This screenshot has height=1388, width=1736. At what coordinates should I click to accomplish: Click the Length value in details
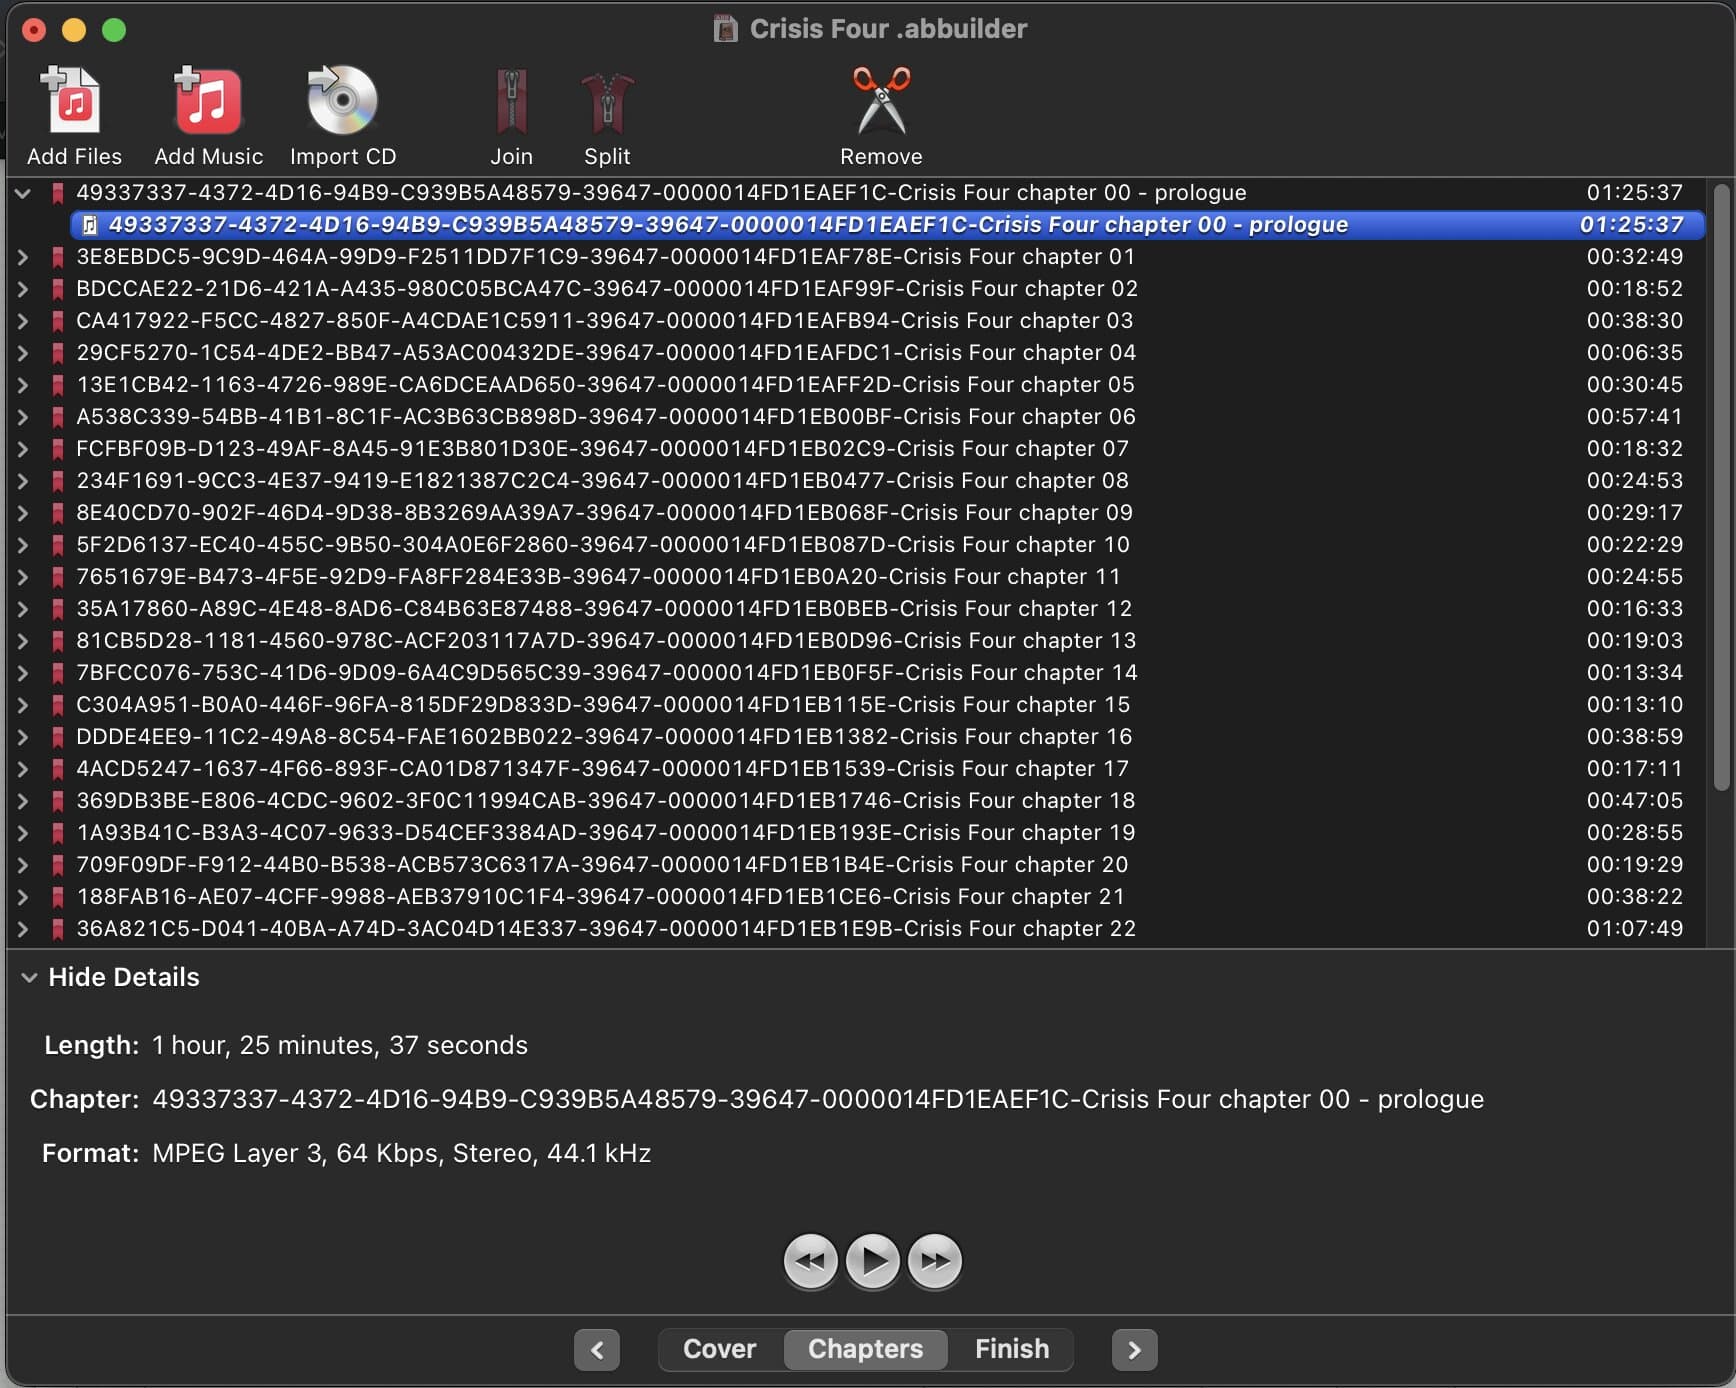click(x=339, y=1045)
